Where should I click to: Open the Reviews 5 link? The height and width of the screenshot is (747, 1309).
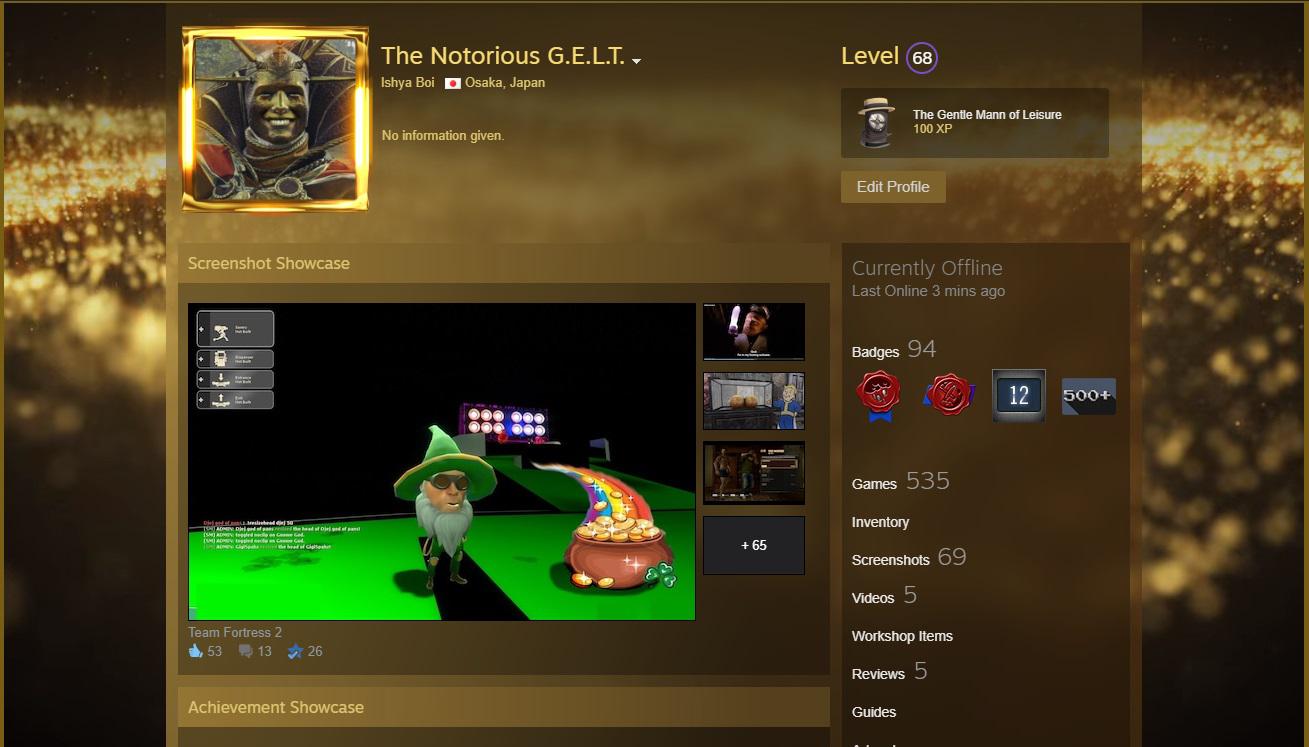(890, 672)
